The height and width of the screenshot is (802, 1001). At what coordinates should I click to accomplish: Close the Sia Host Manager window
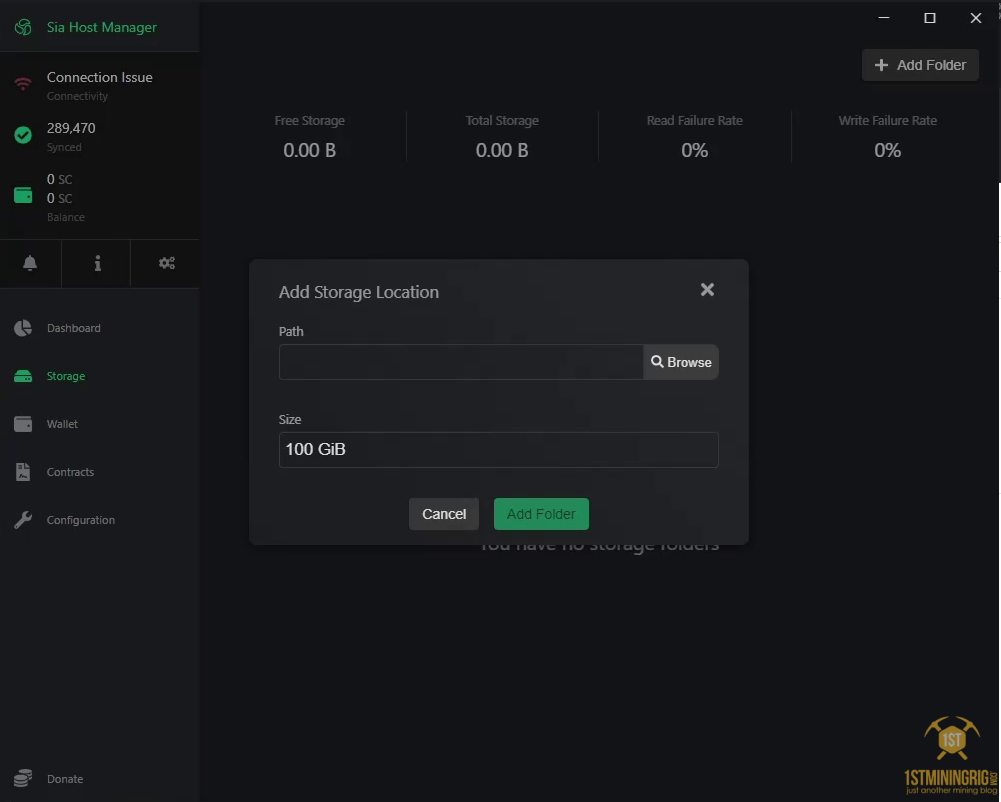975,18
